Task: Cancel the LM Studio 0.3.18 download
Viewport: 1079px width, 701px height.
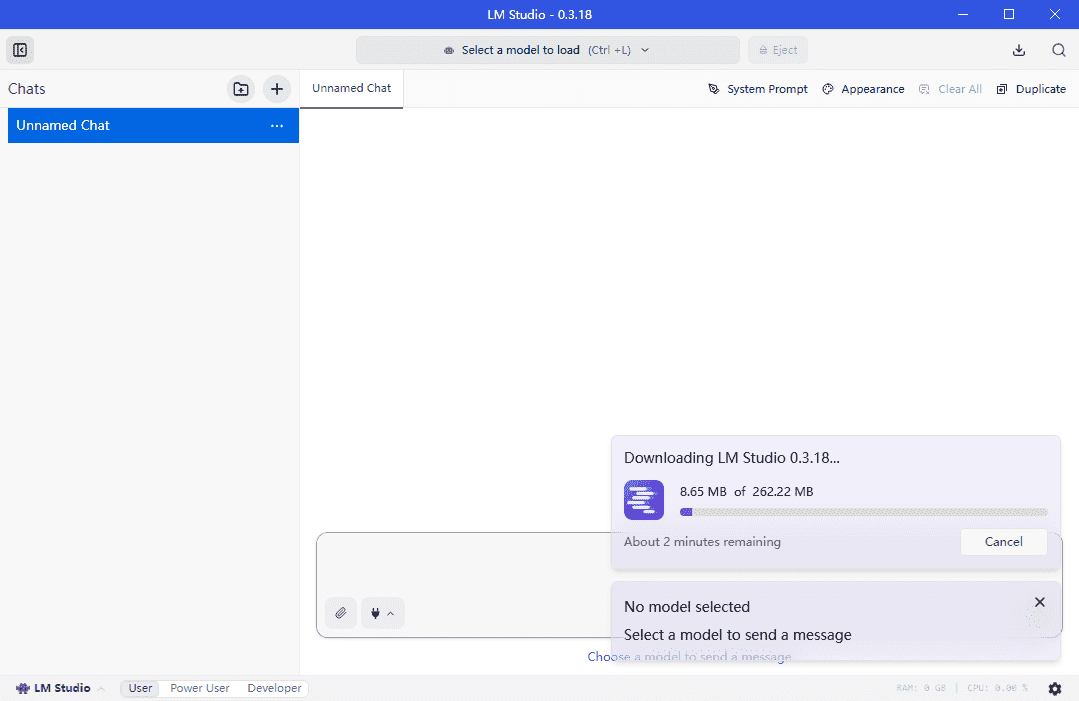Action: pos(1003,542)
